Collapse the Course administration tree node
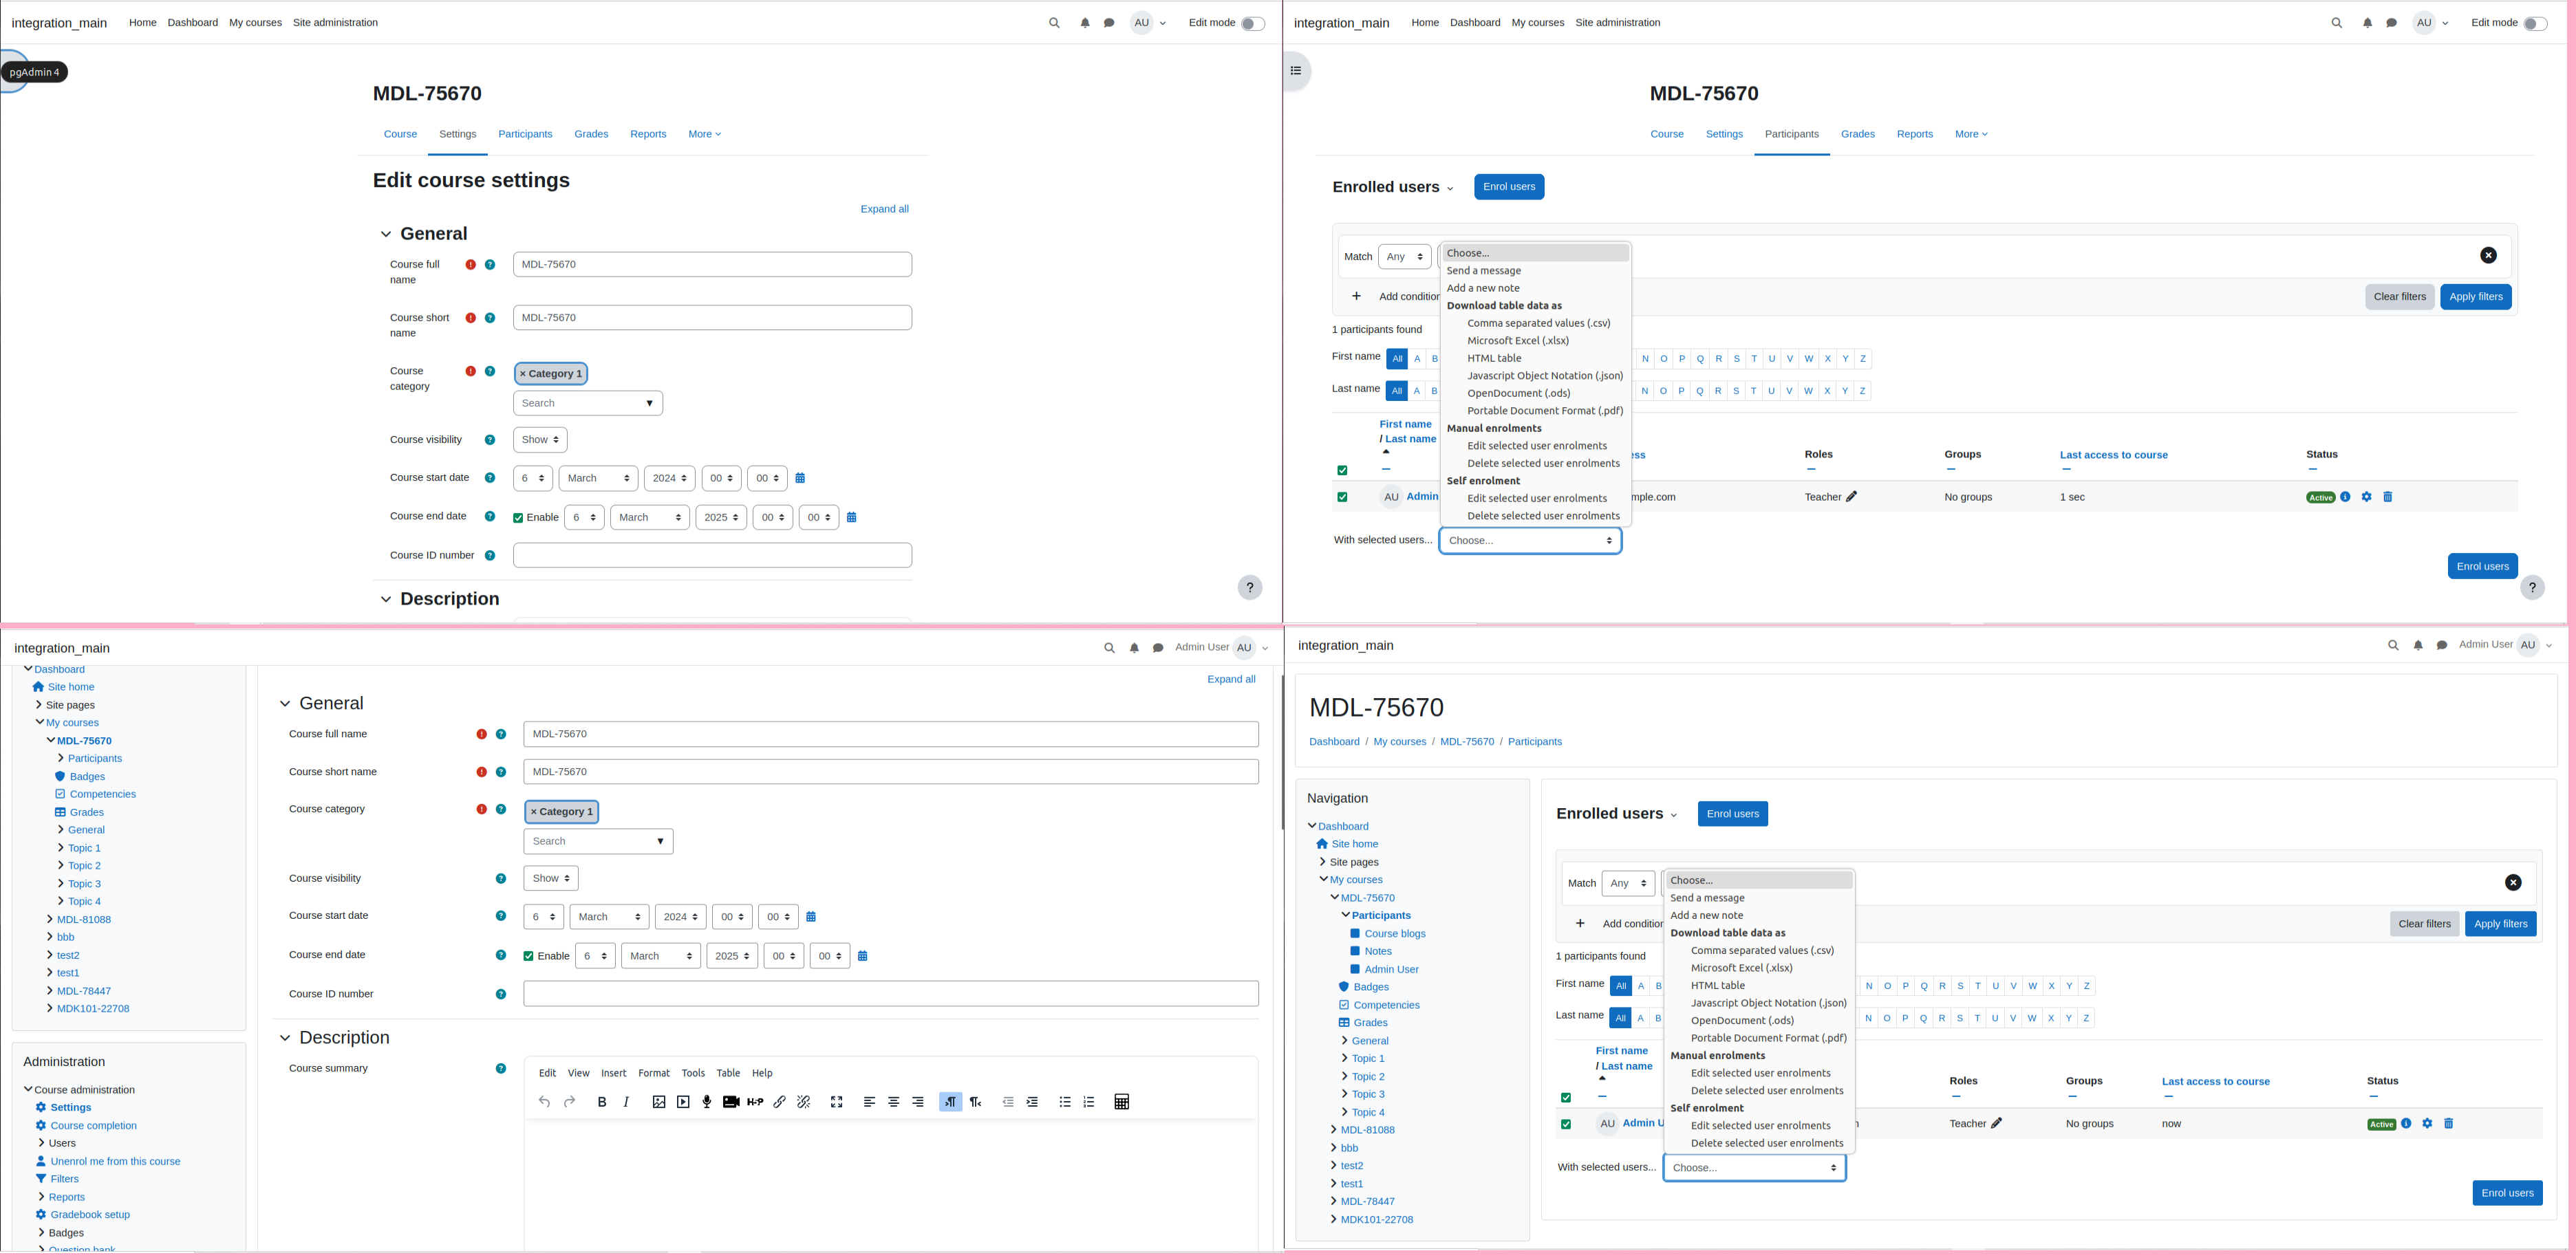The width and height of the screenshot is (2576, 1260). coord(28,1089)
